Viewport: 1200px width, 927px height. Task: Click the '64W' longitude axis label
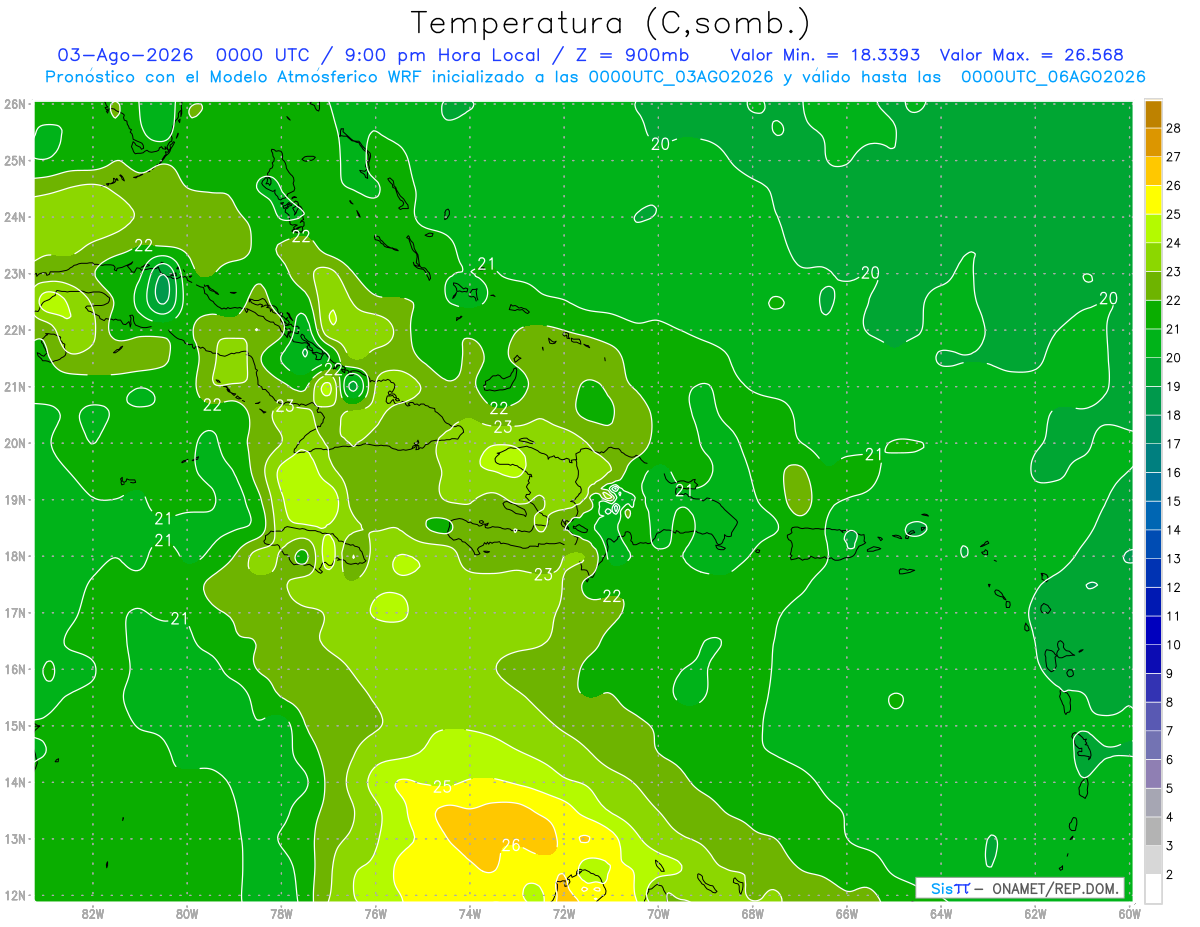point(940,913)
